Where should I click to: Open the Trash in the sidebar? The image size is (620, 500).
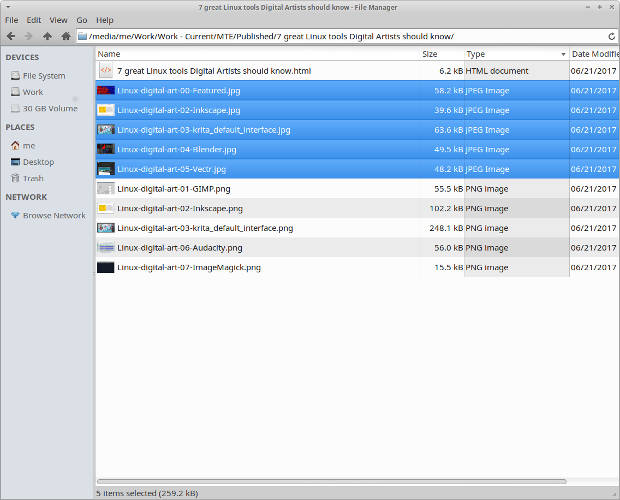27,178
